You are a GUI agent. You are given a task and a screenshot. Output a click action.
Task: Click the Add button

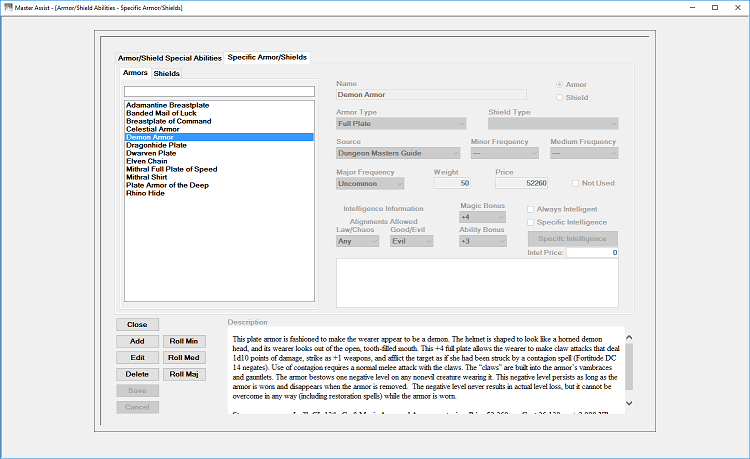(x=137, y=341)
